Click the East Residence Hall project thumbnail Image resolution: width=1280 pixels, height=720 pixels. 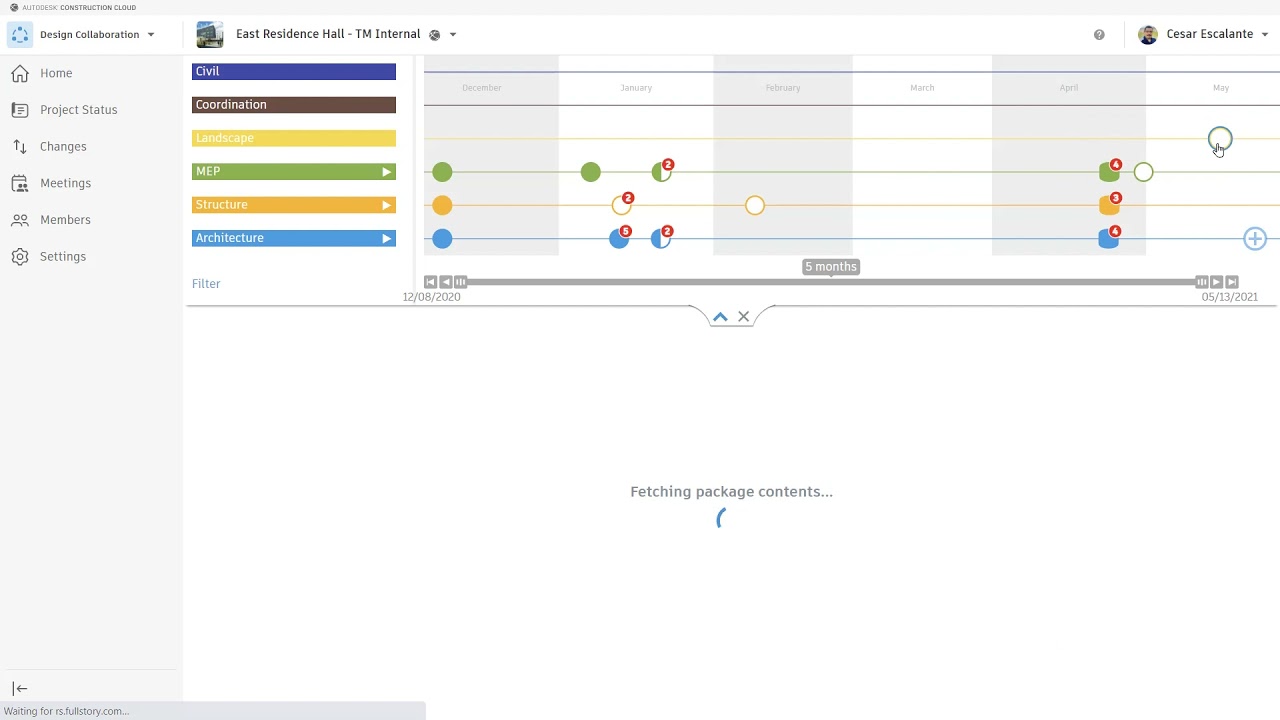point(210,35)
